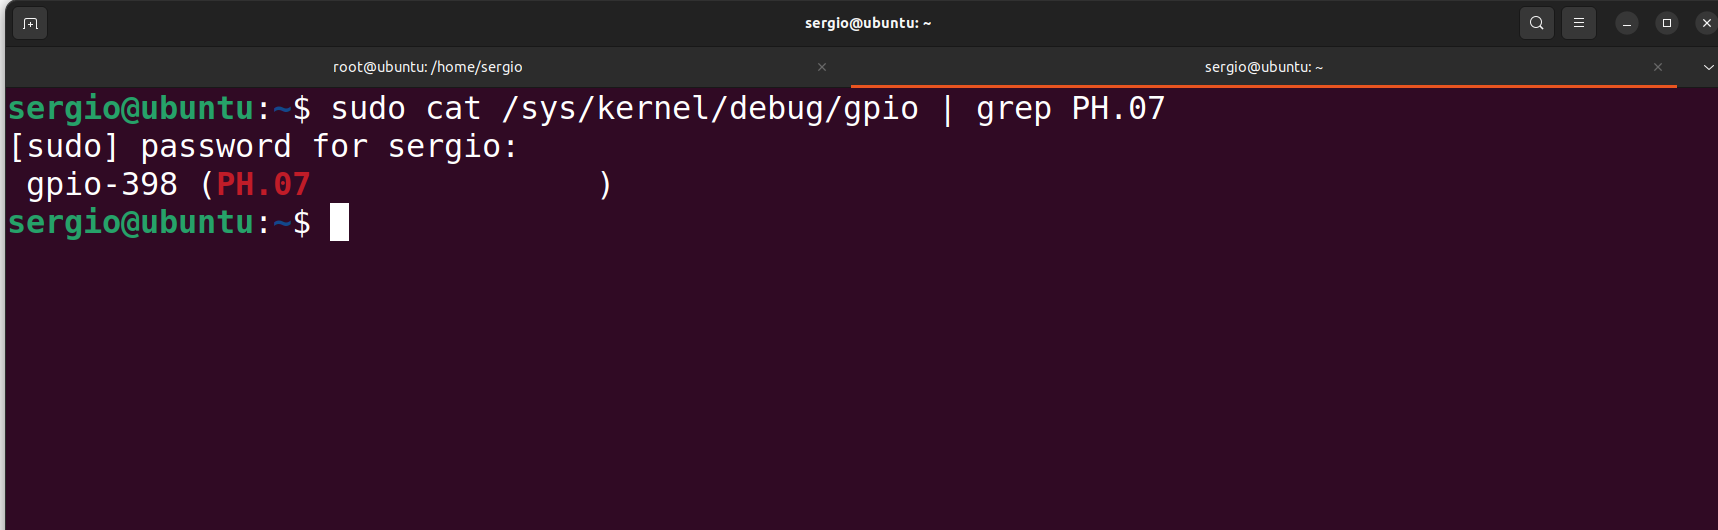The width and height of the screenshot is (1718, 530).
Task: Select the sergio@ubuntu: ~ tab
Action: [1264, 67]
